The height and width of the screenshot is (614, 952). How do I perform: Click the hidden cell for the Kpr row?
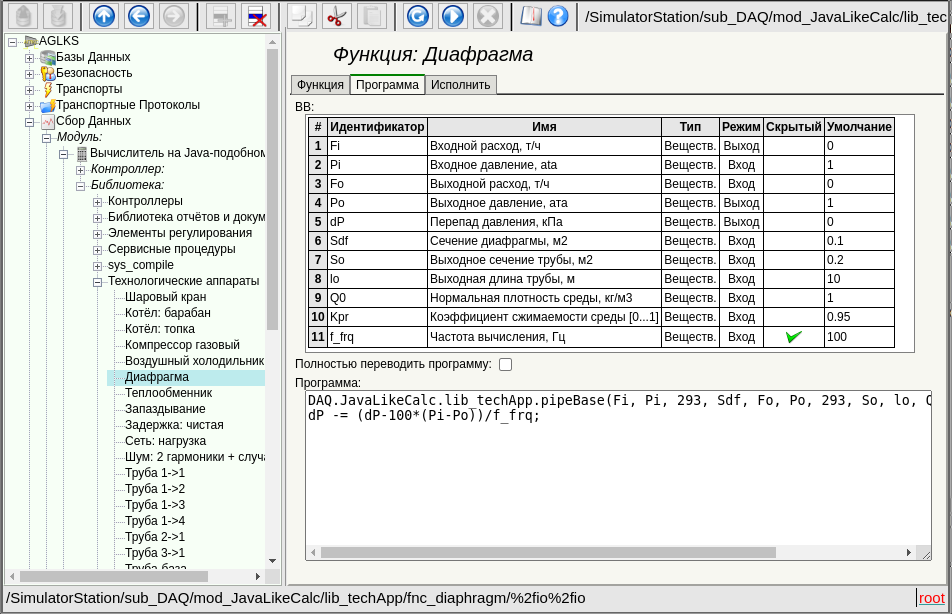click(x=794, y=317)
